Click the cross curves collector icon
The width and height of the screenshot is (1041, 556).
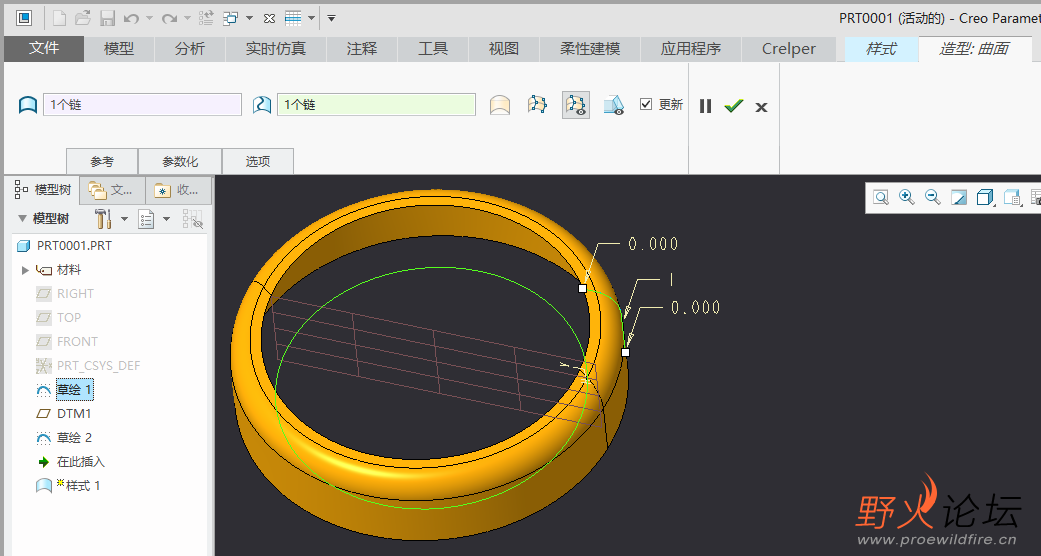coord(262,105)
